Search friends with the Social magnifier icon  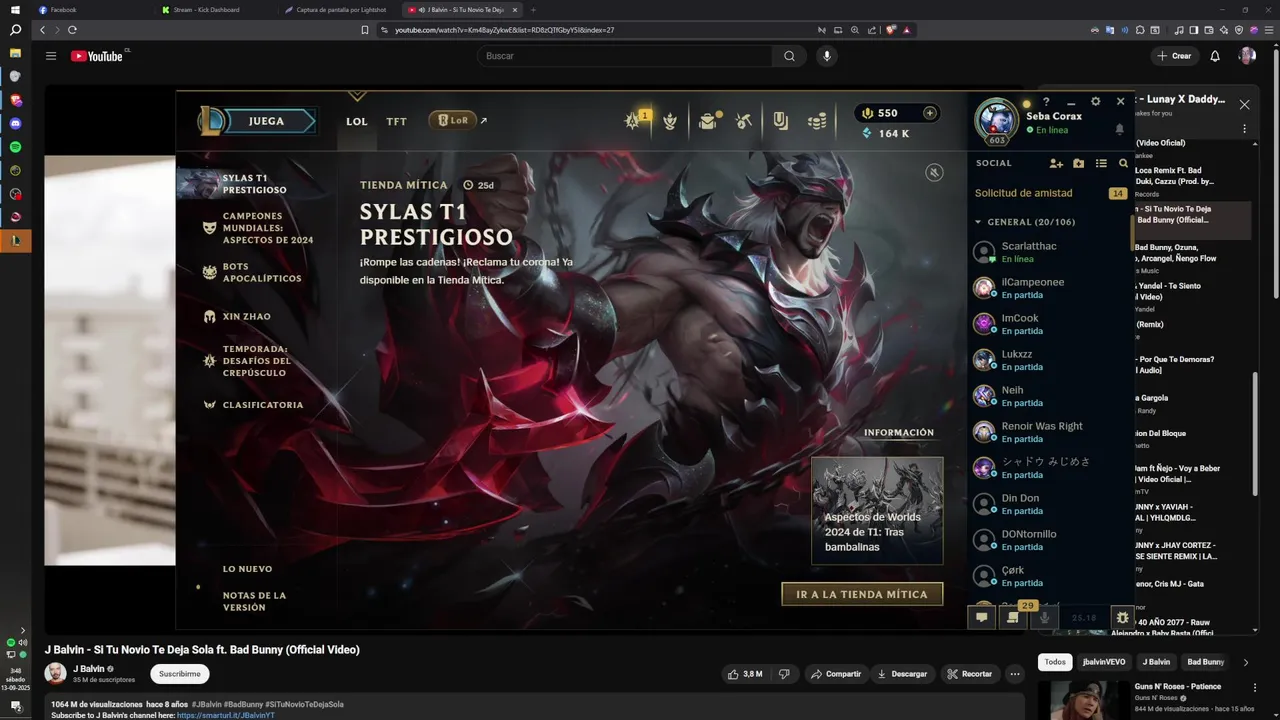pyautogui.click(x=1123, y=163)
